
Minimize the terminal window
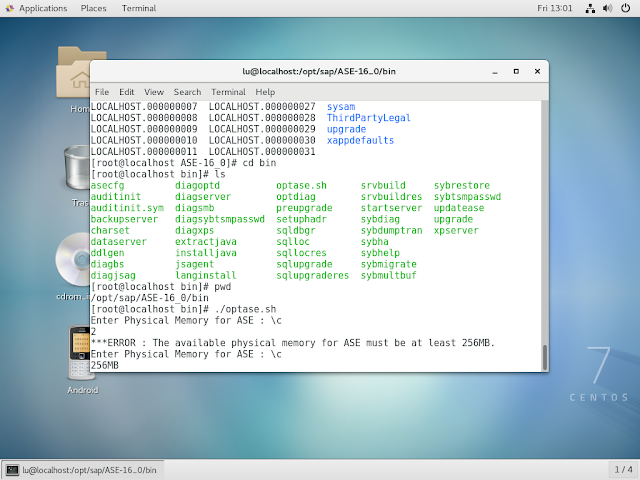[x=495, y=71]
